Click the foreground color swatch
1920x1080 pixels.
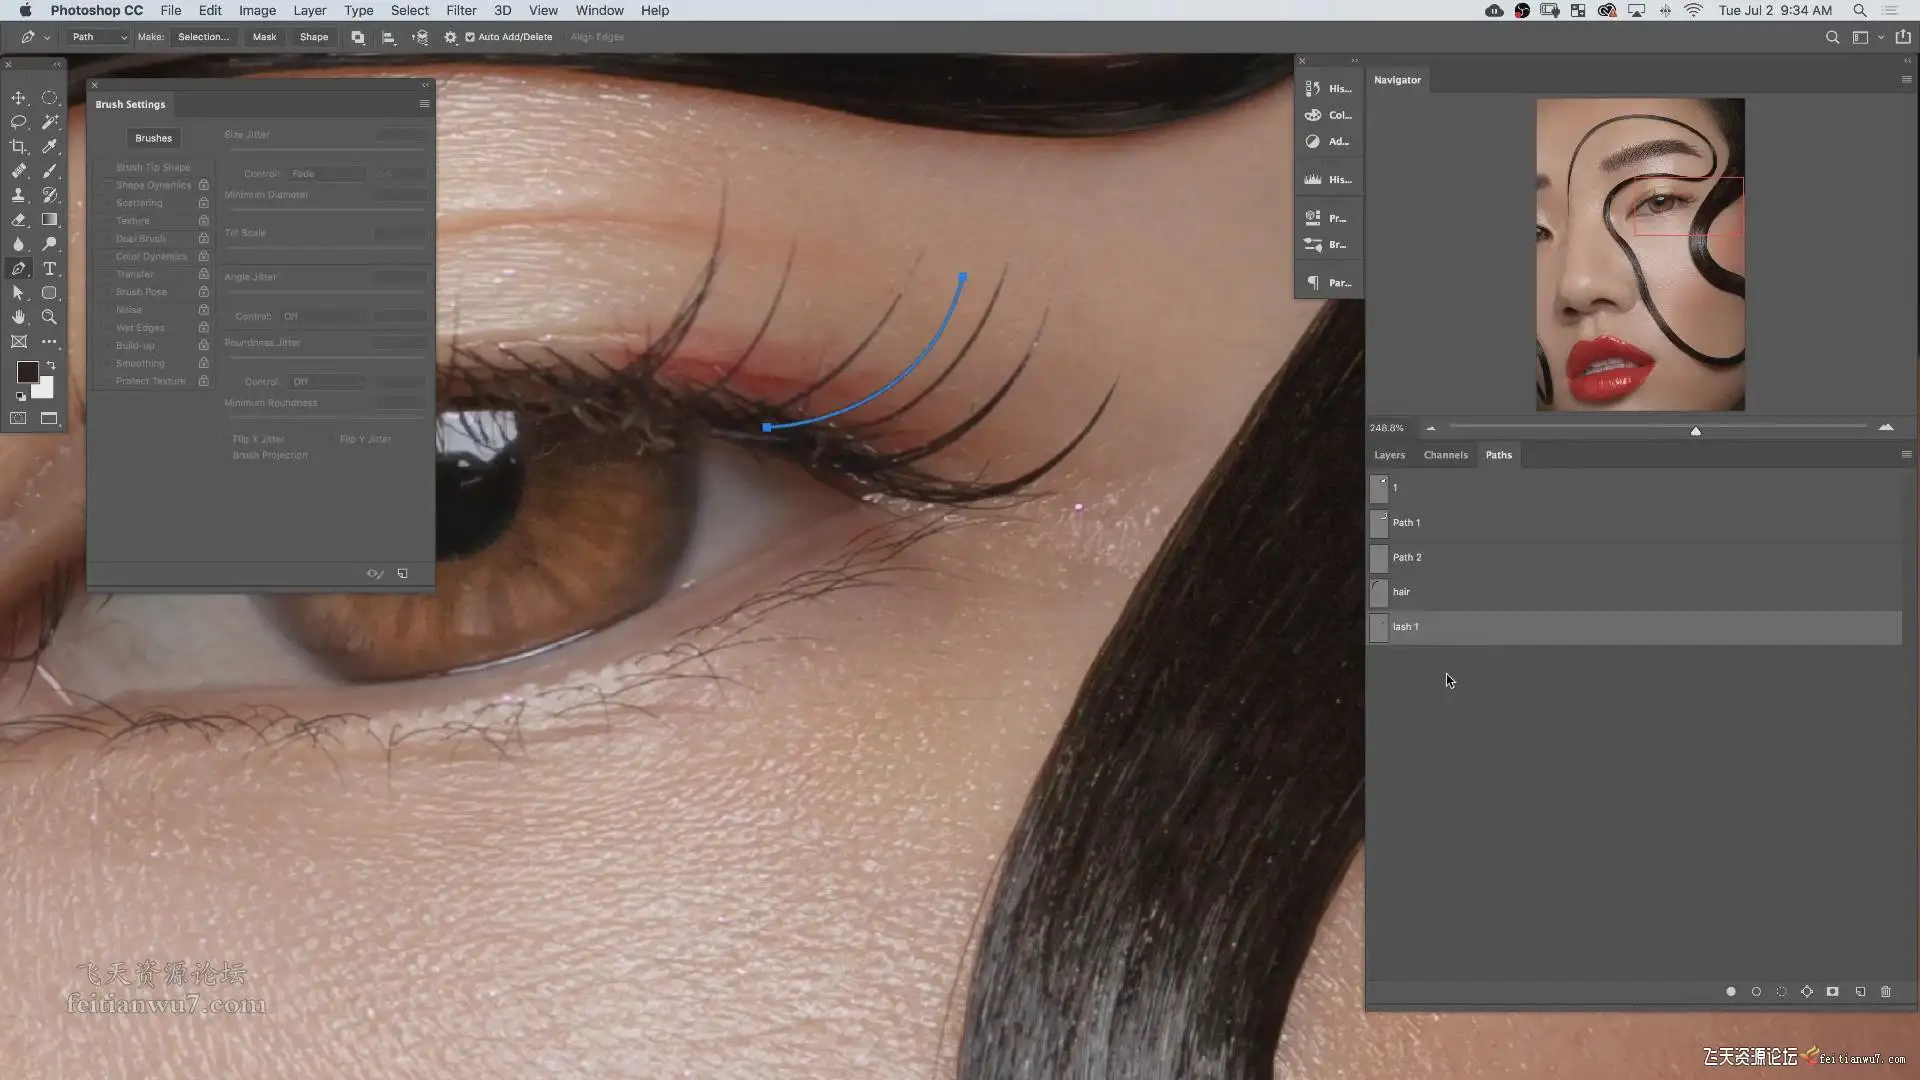point(27,372)
